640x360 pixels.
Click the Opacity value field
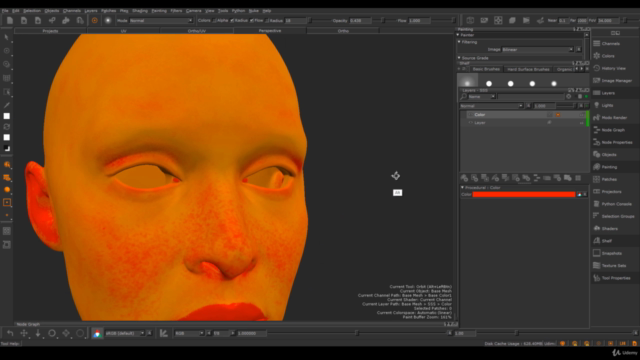(361, 20)
